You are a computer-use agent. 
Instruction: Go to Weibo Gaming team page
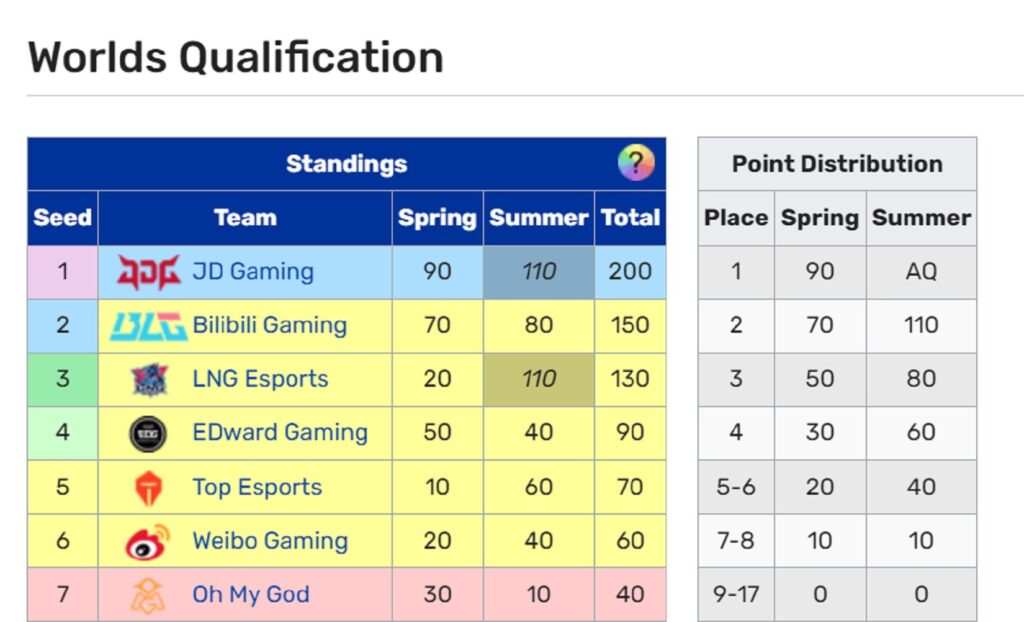pos(270,542)
